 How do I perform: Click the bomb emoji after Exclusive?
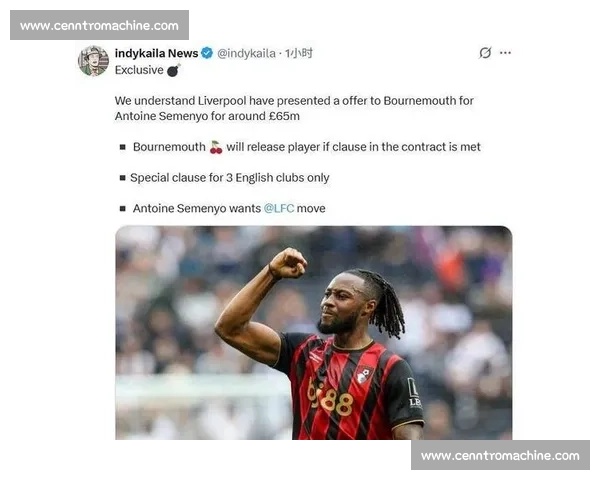coord(173,70)
